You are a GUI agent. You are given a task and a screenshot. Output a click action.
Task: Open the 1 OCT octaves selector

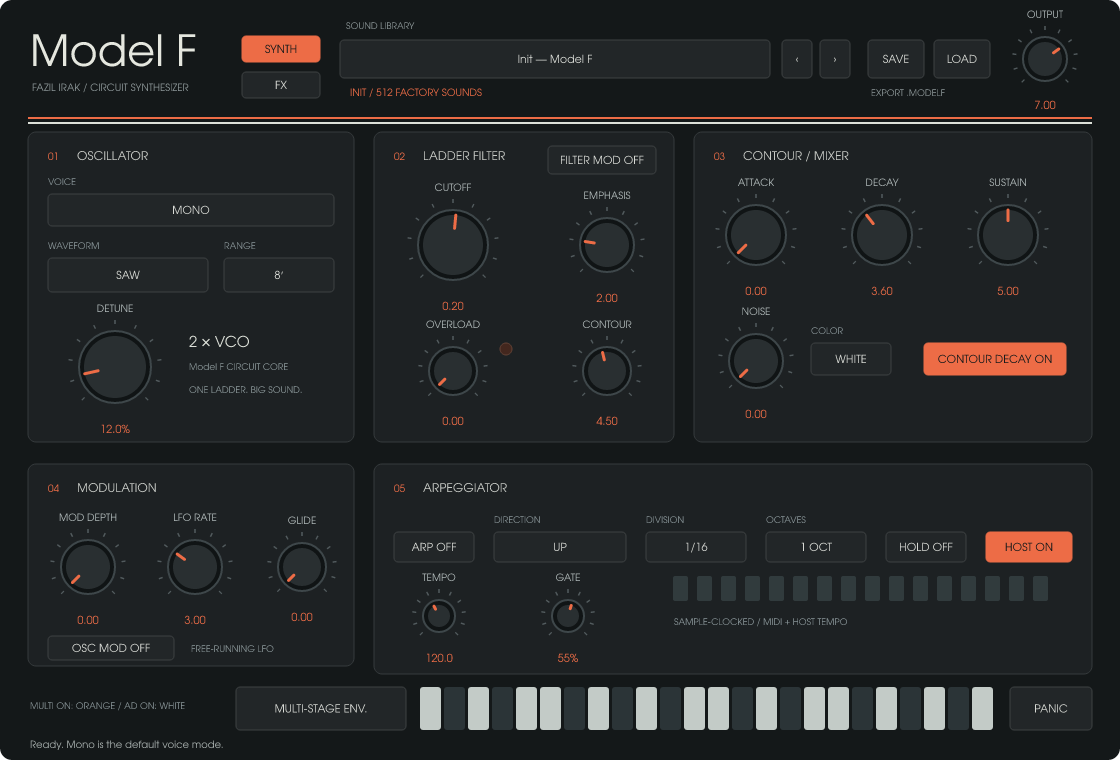tap(816, 547)
